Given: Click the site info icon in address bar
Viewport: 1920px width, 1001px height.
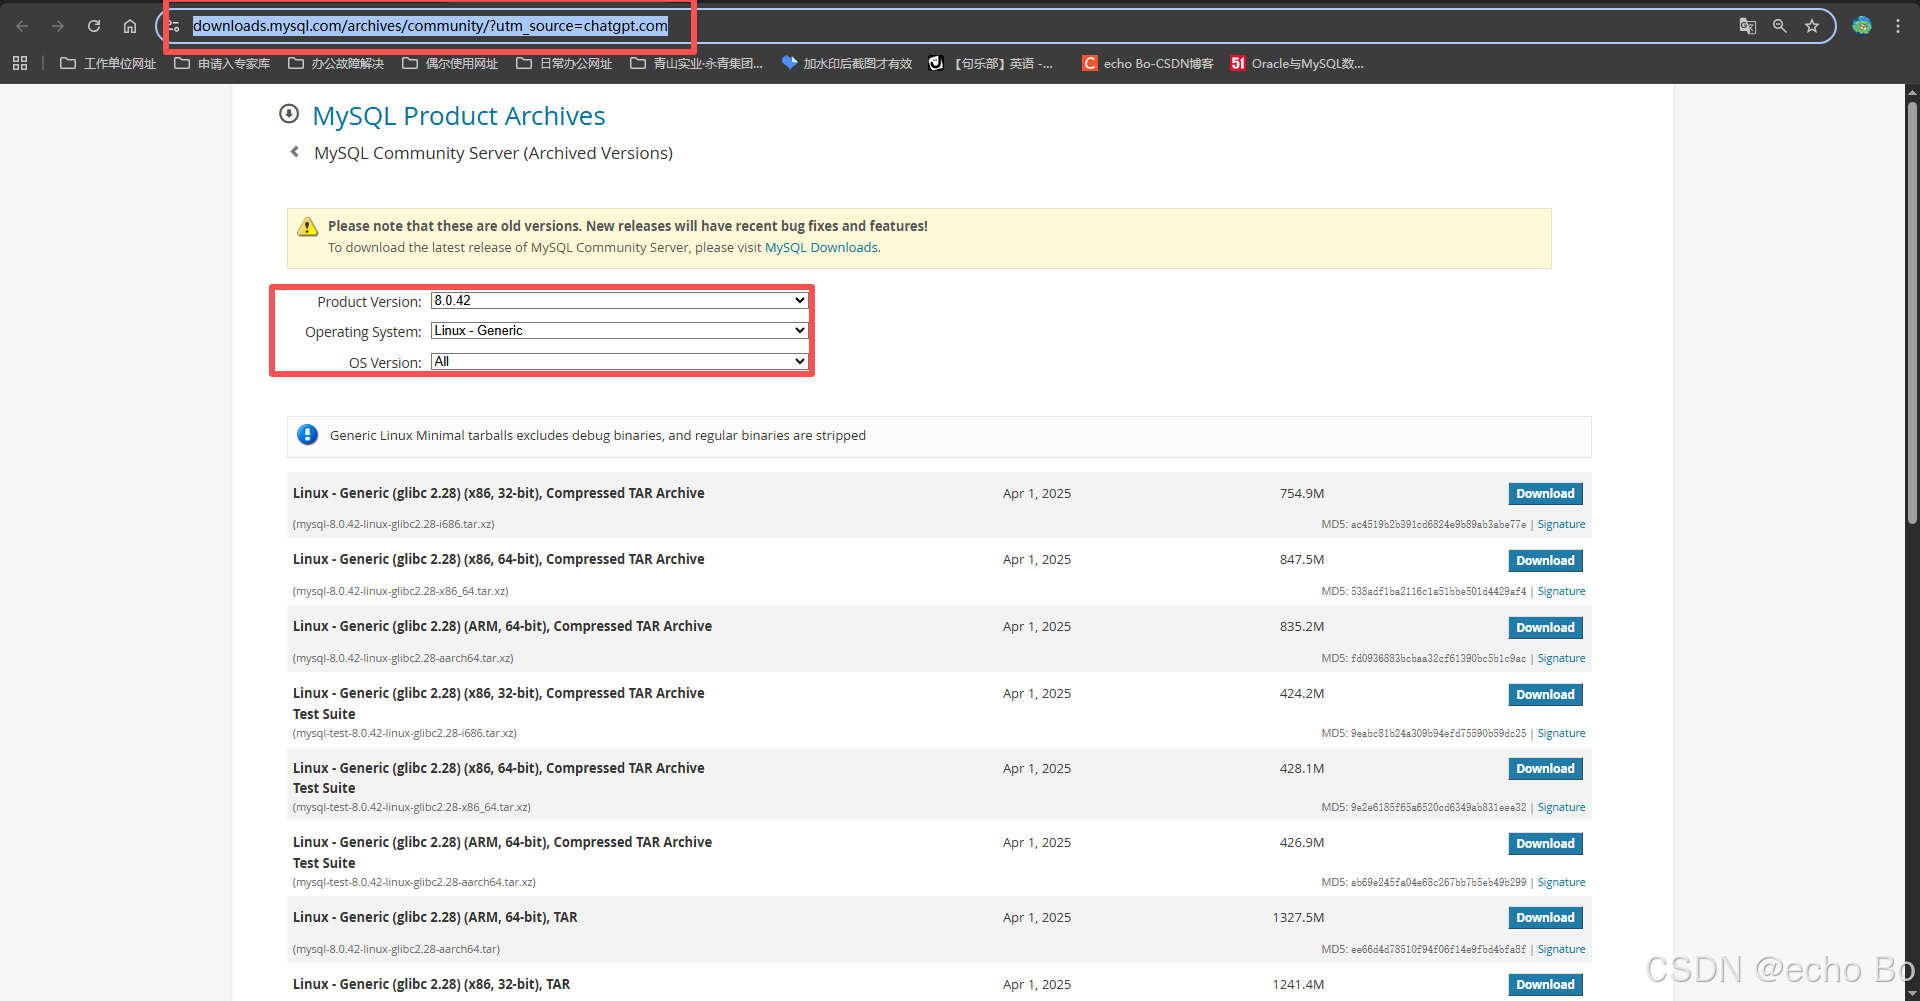Looking at the screenshot, I should [x=174, y=26].
